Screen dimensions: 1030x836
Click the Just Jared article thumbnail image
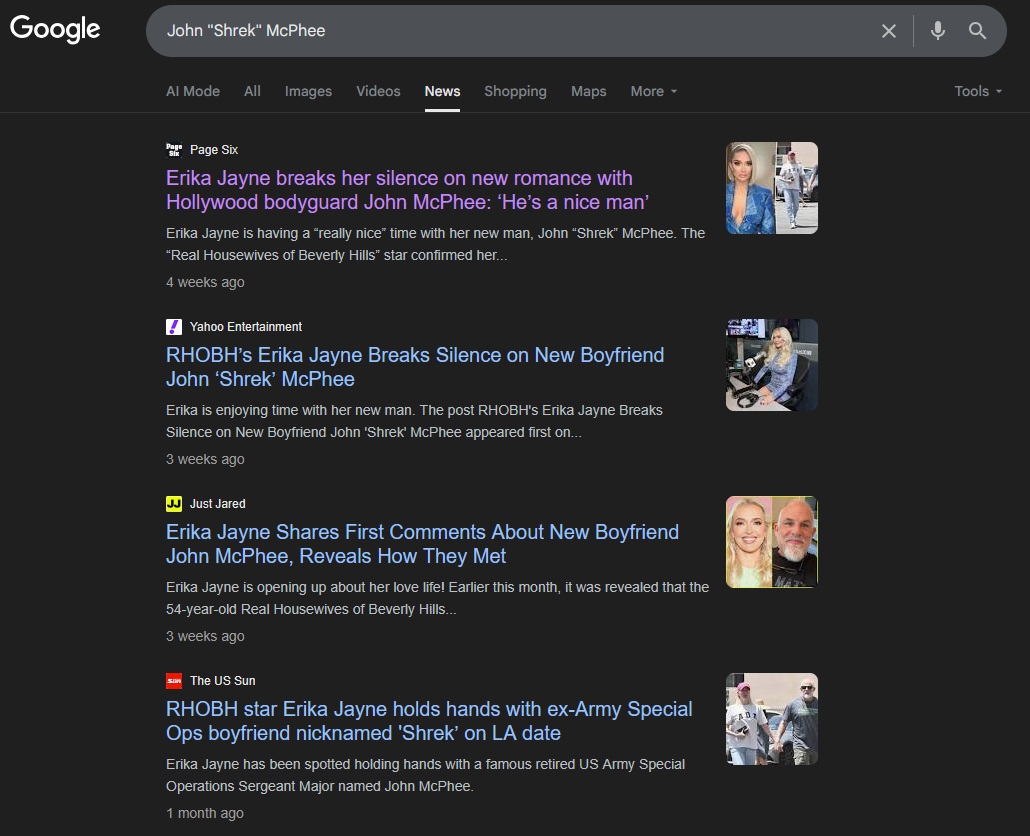tap(771, 542)
